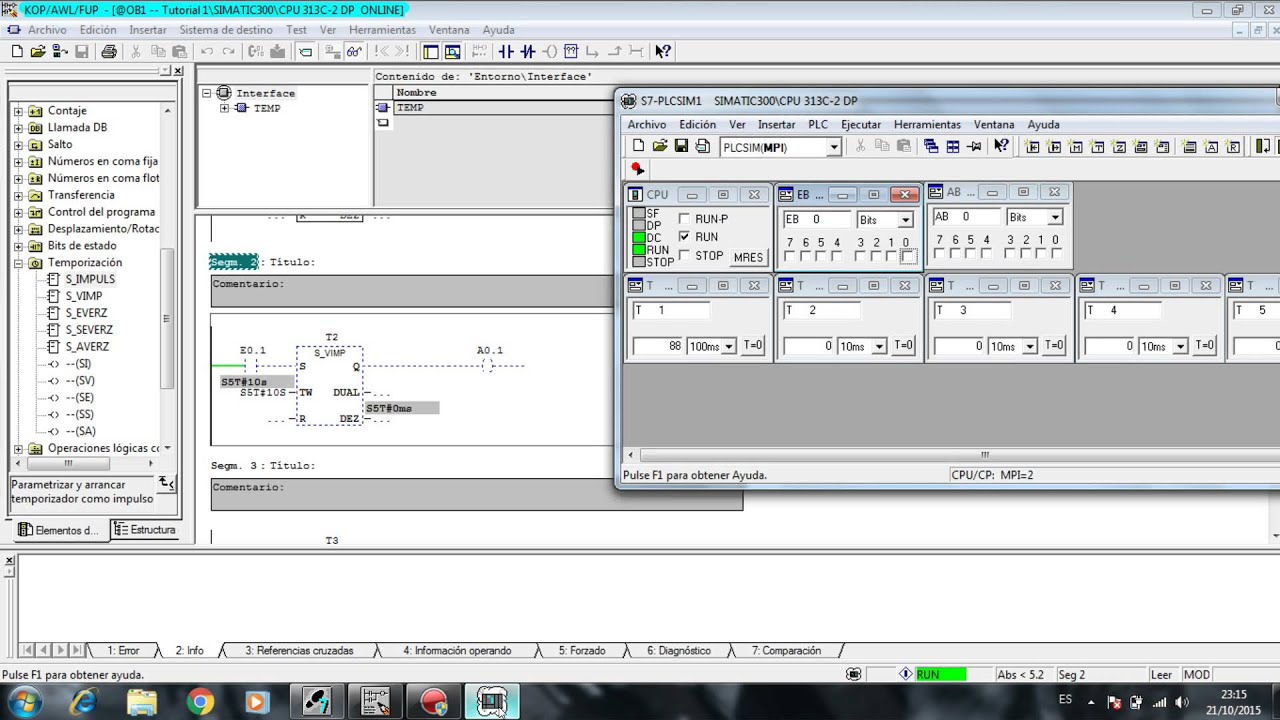Screen dimensions: 1280x720
Task: Expand the Contaje folder in element tree
Action: click(18, 111)
